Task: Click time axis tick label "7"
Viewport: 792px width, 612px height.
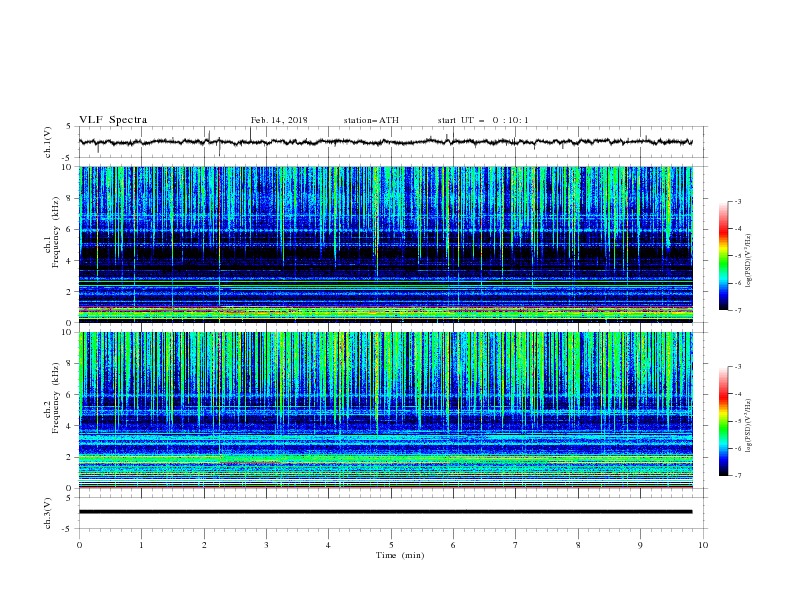Action: coord(516,545)
